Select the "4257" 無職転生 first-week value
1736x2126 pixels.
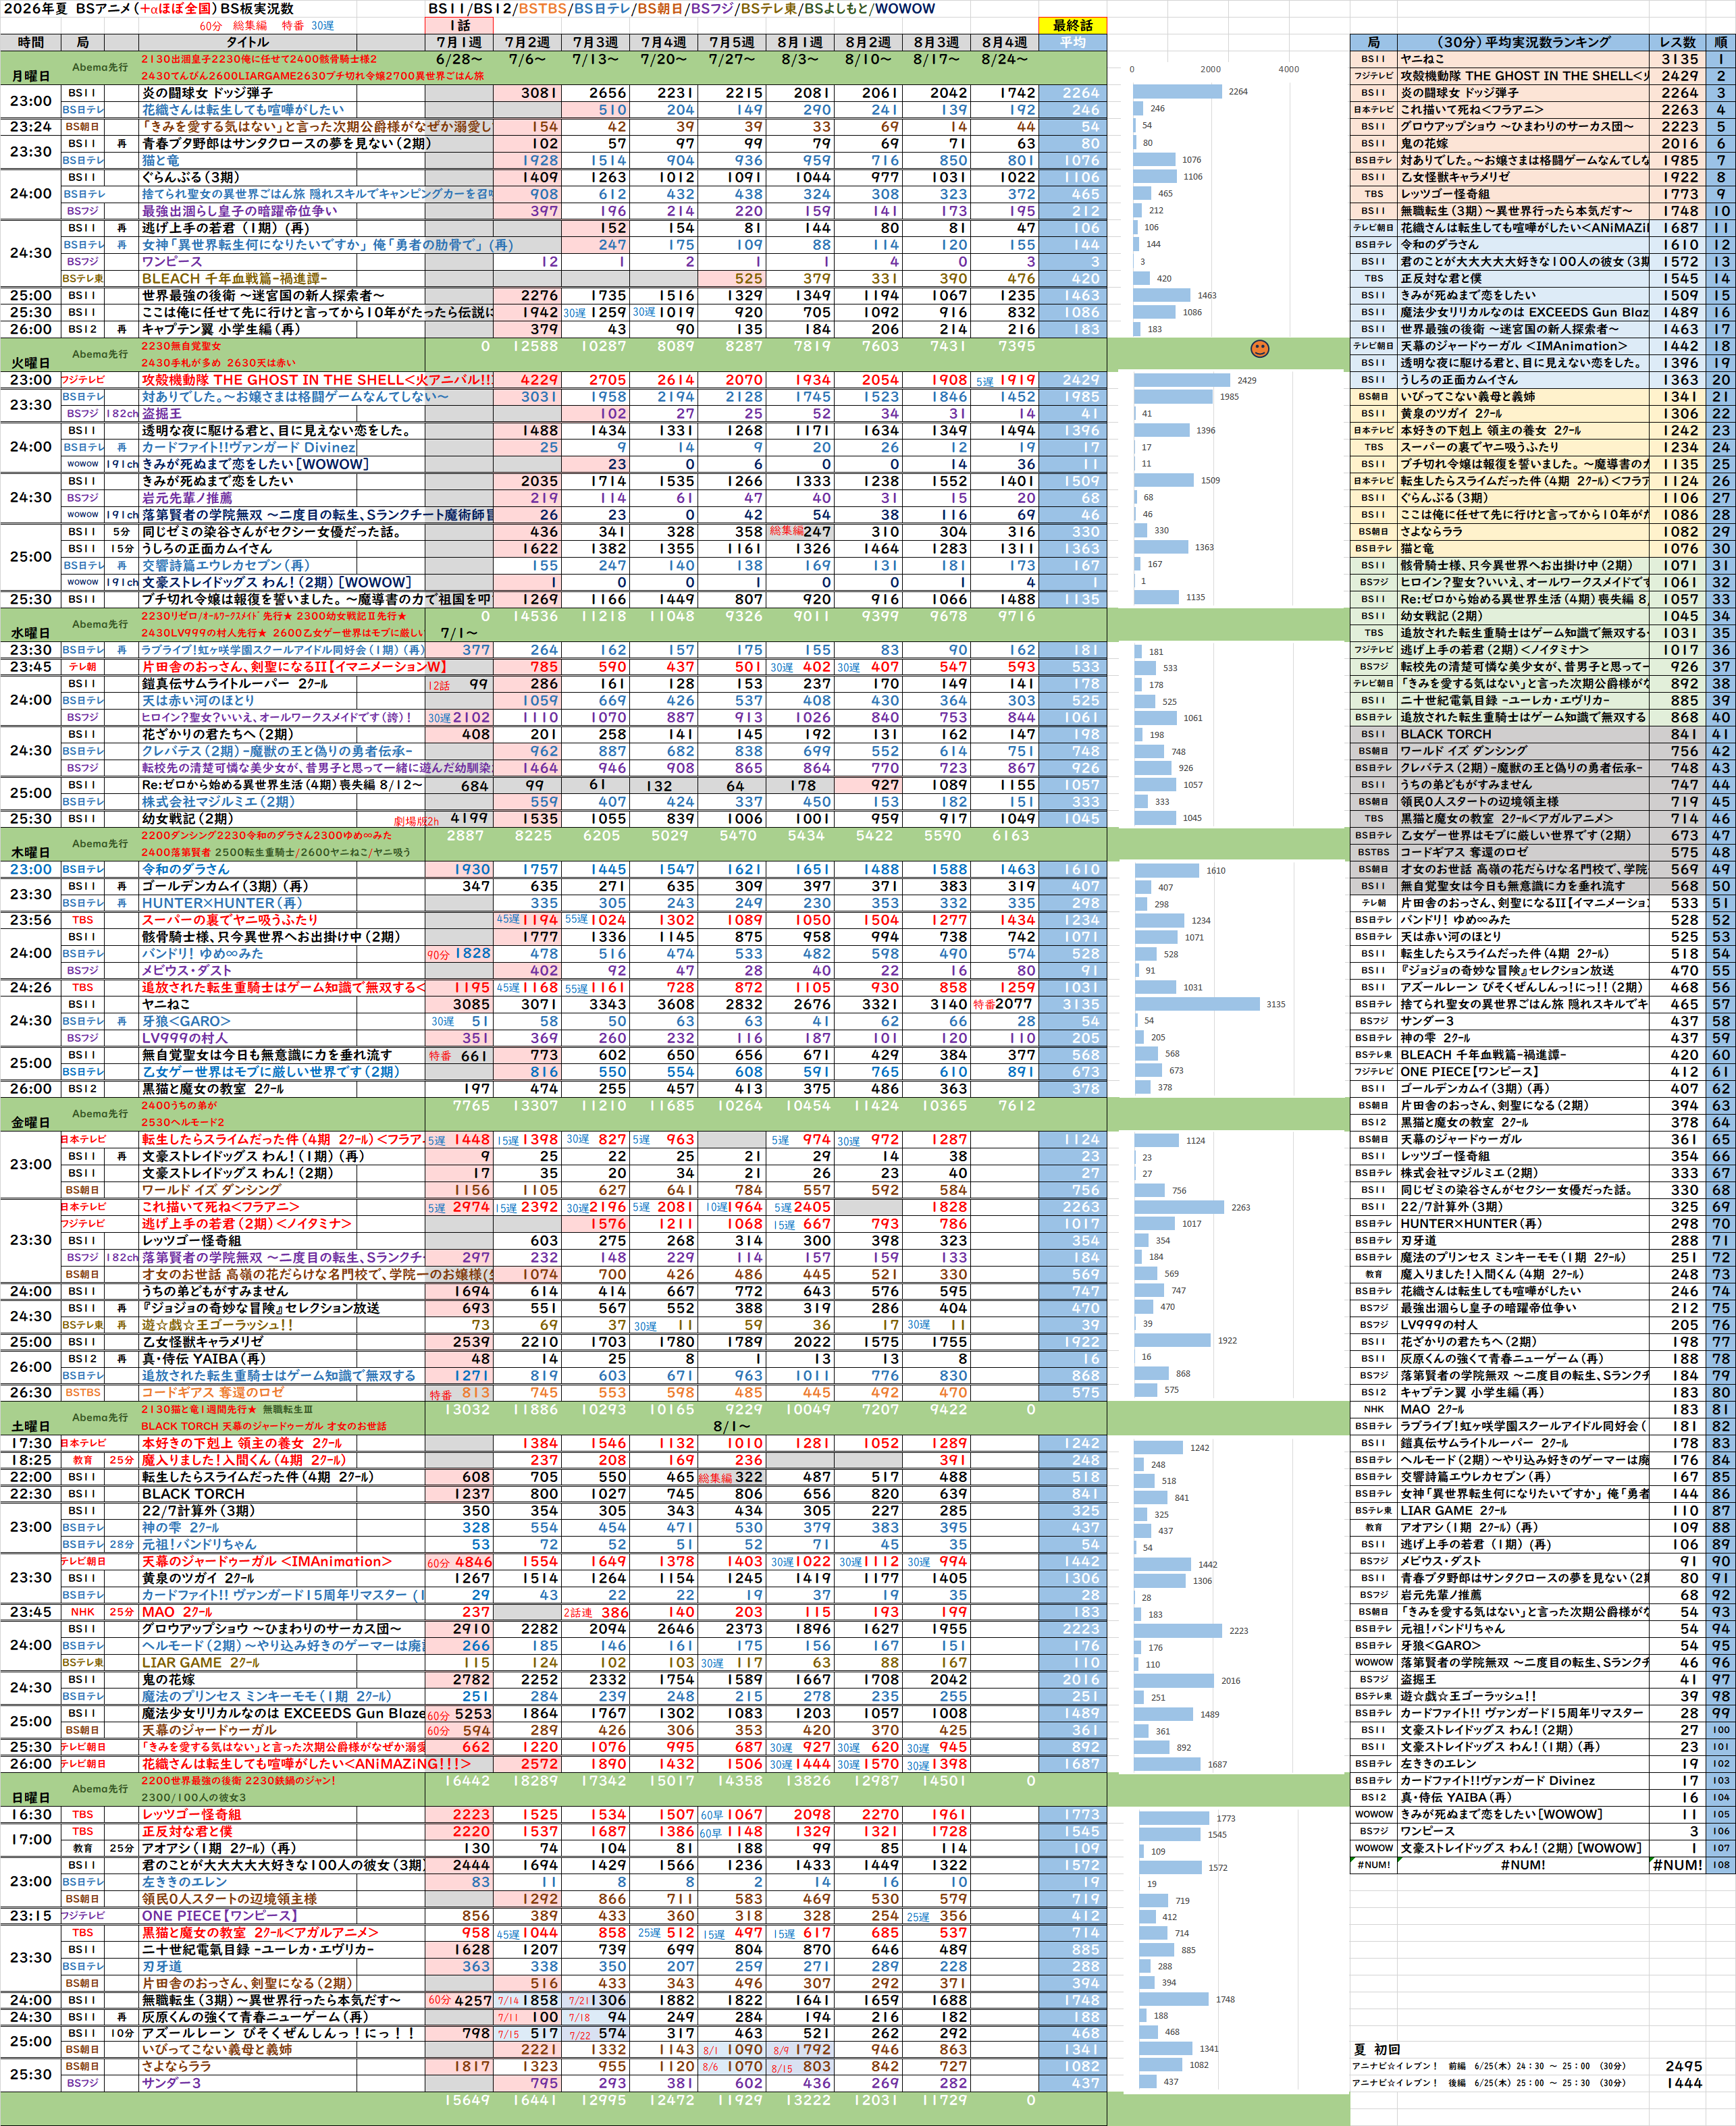473,2000
